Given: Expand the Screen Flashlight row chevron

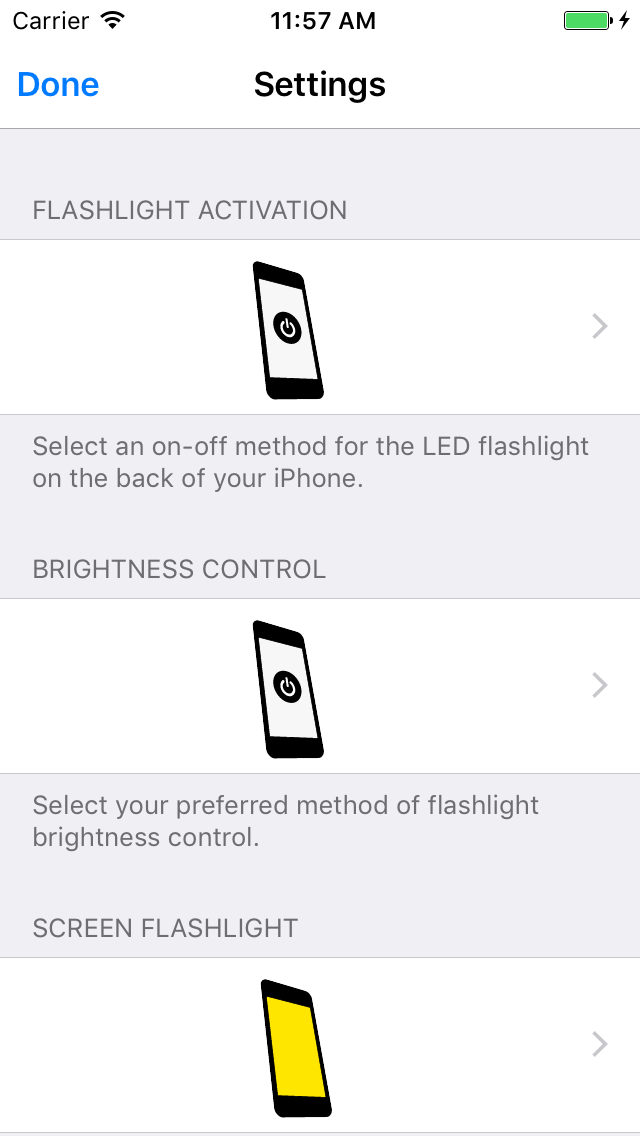Looking at the screenshot, I should 600,1045.
